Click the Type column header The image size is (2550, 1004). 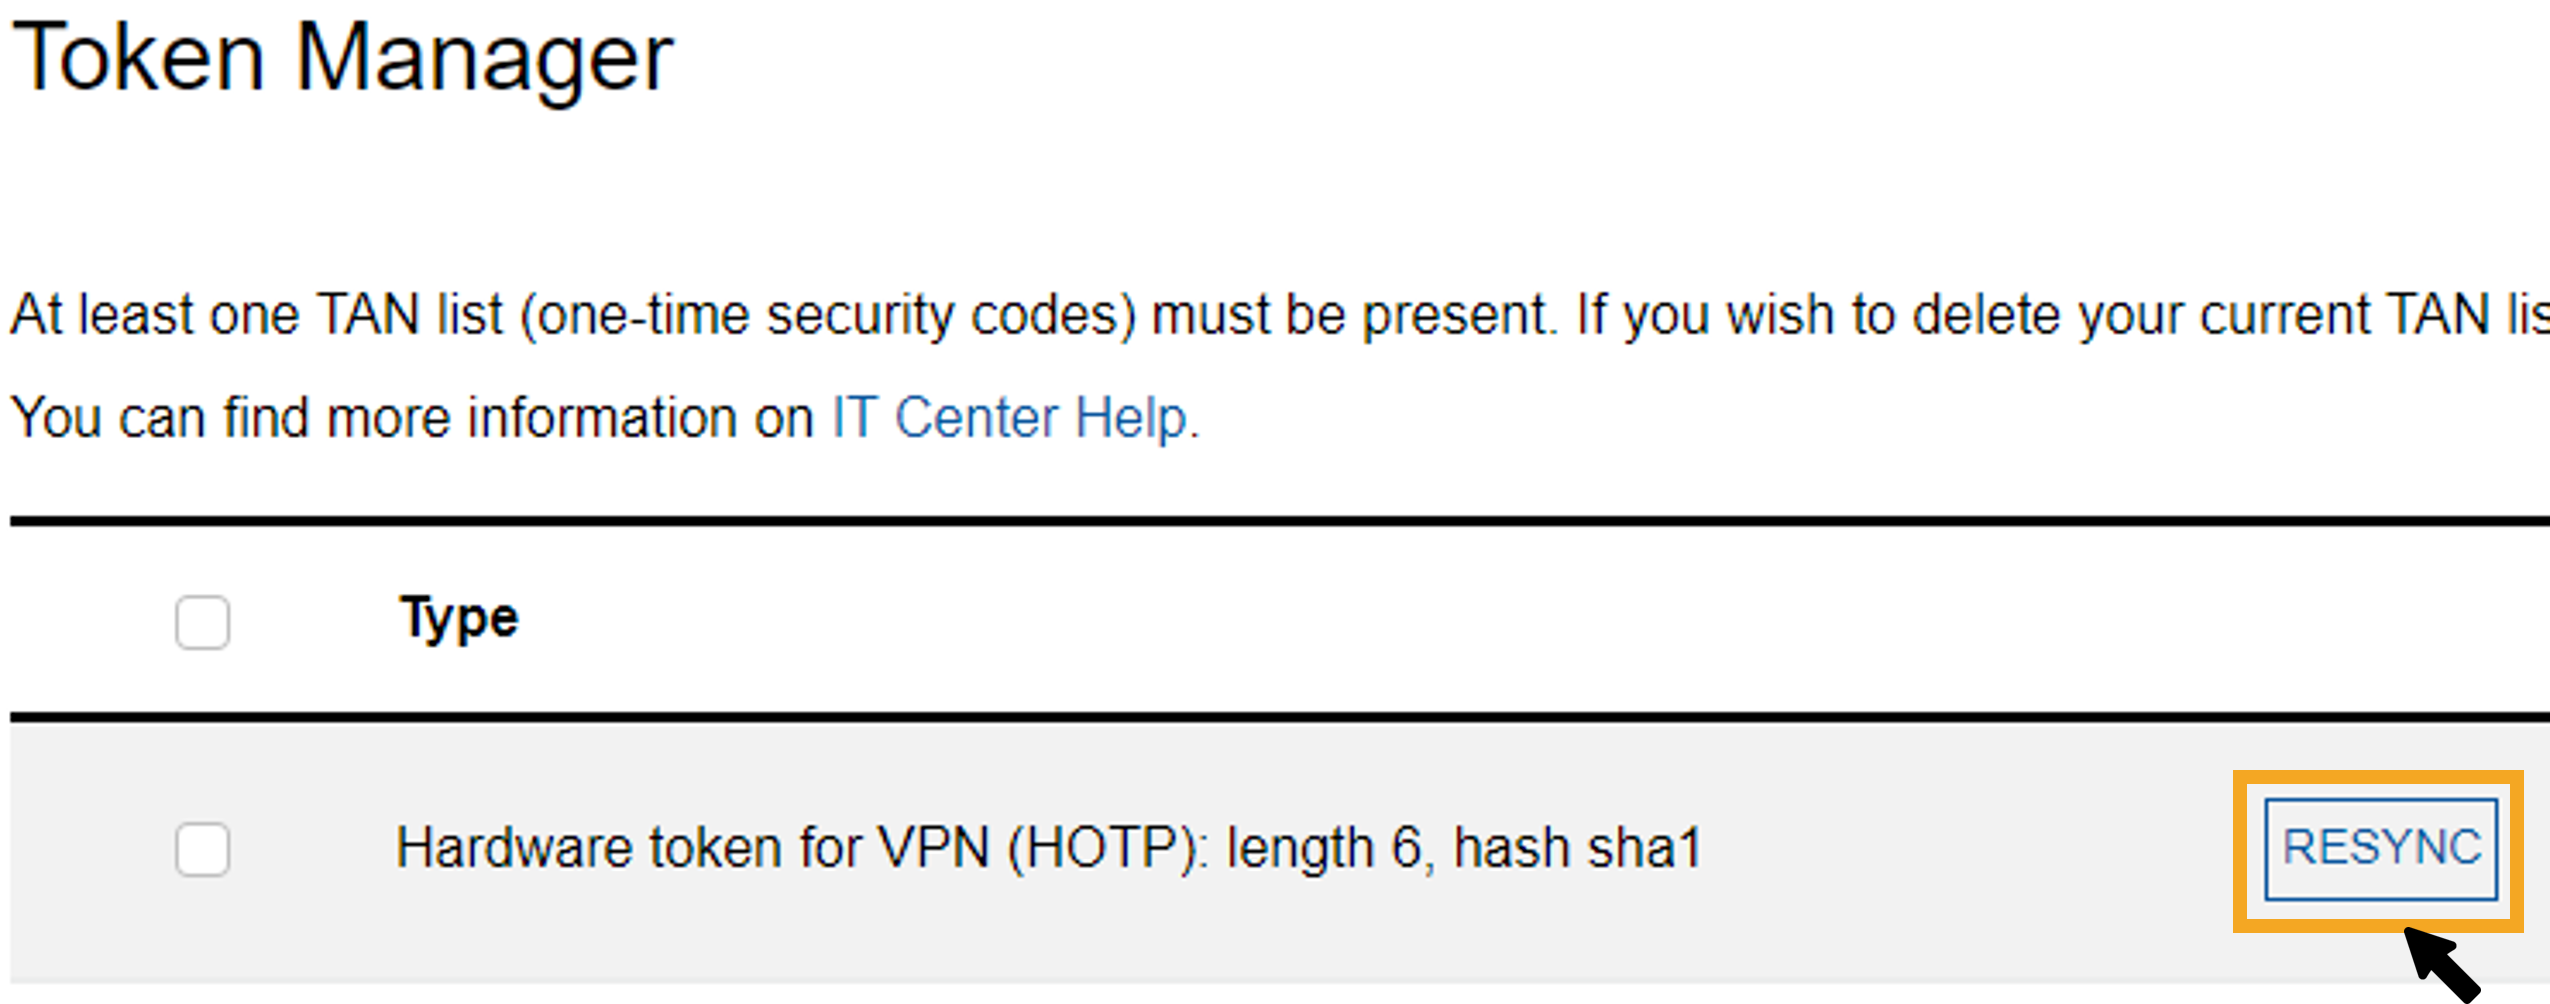pyautogui.click(x=459, y=618)
